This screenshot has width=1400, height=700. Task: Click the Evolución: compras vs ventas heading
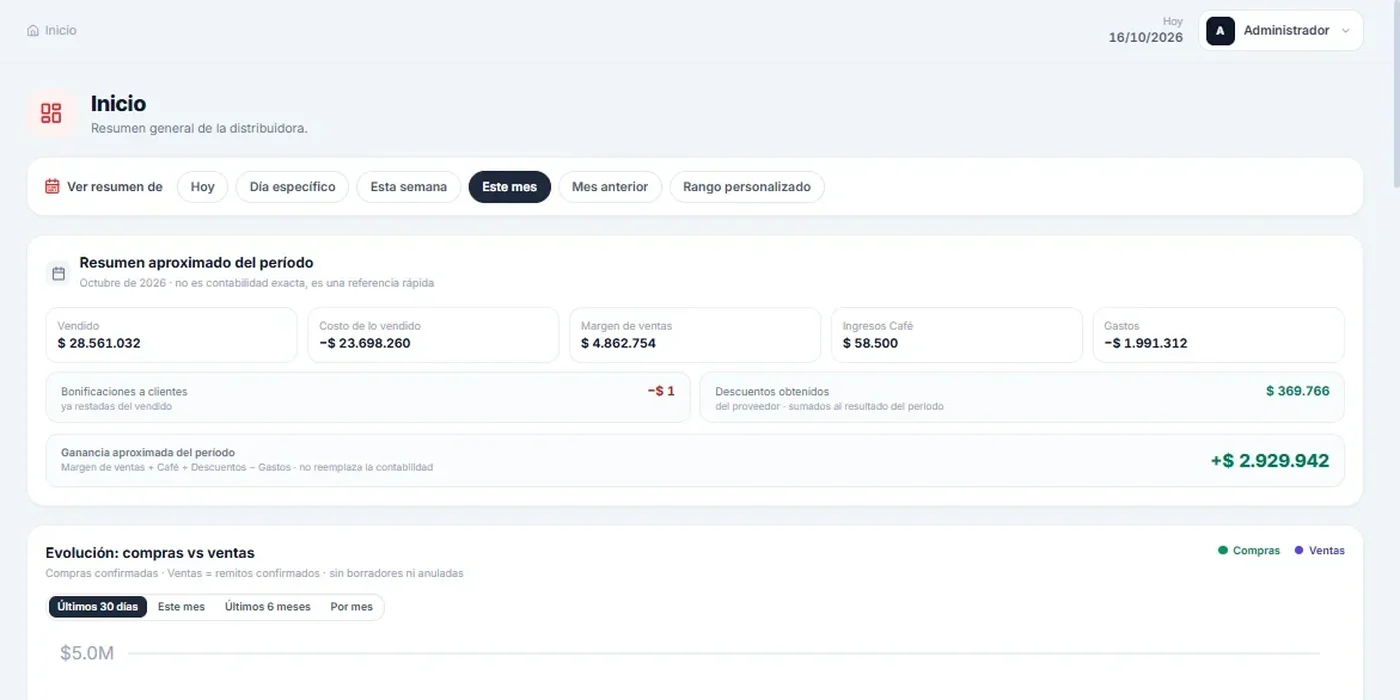click(150, 553)
